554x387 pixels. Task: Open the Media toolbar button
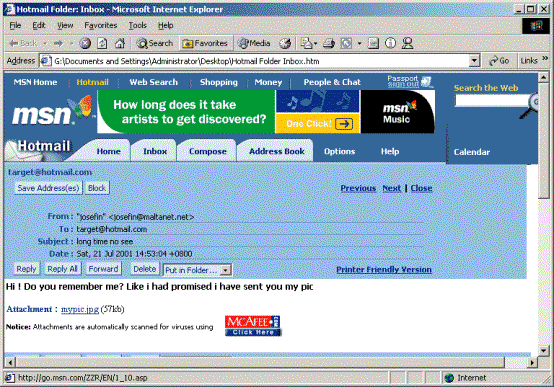[x=254, y=43]
